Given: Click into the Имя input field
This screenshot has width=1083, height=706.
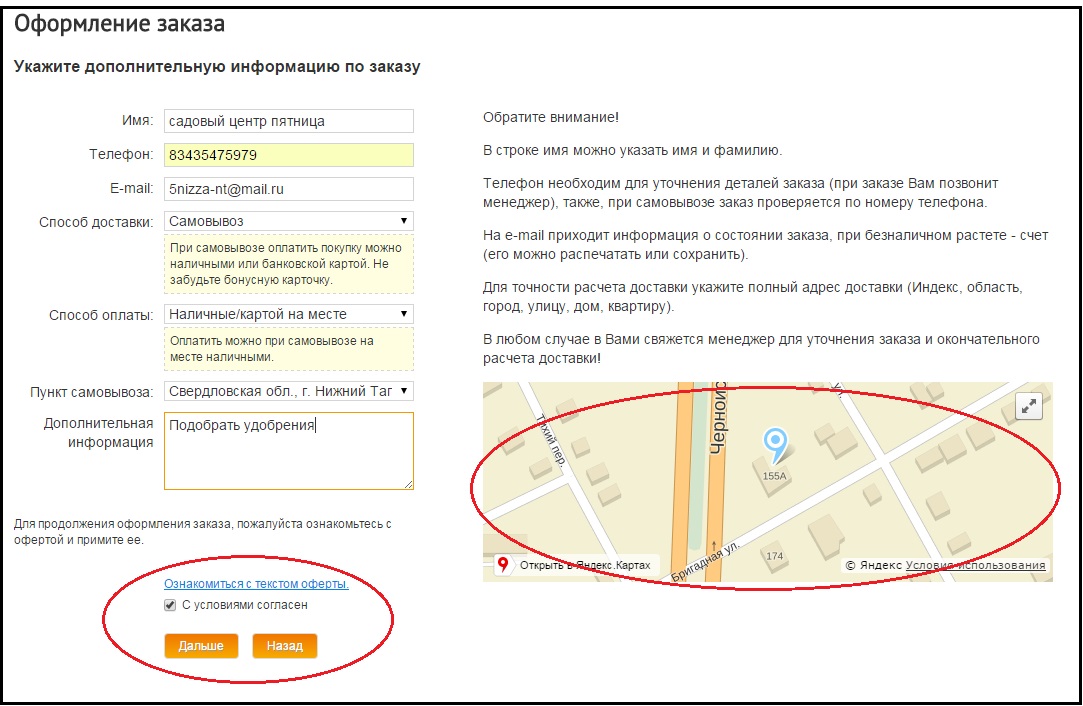Looking at the screenshot, I should point(289,121).
